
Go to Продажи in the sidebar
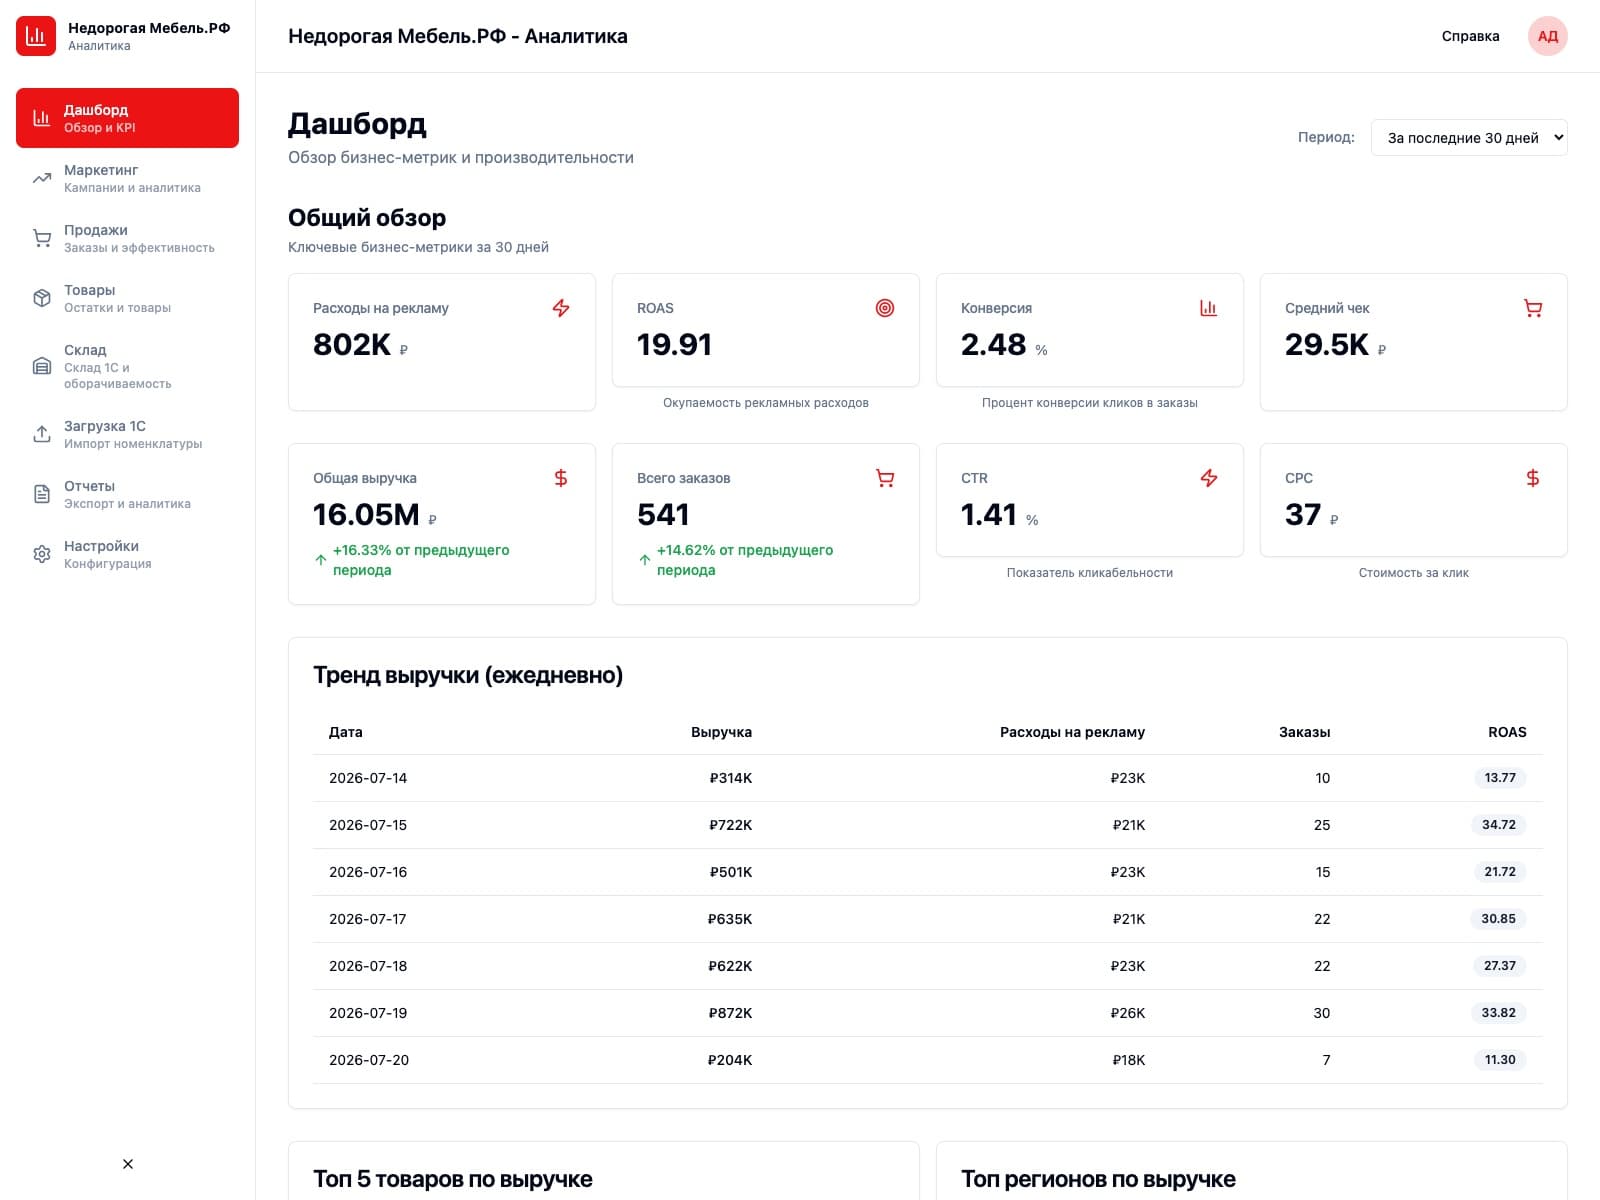pos(127,238)
